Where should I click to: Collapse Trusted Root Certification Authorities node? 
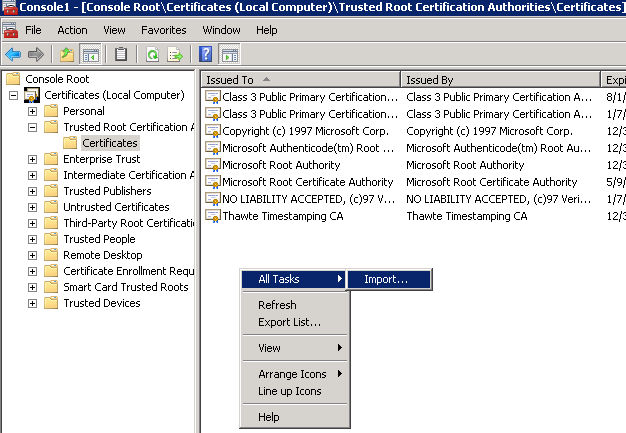pyautogui.click(x=32, y=127)
